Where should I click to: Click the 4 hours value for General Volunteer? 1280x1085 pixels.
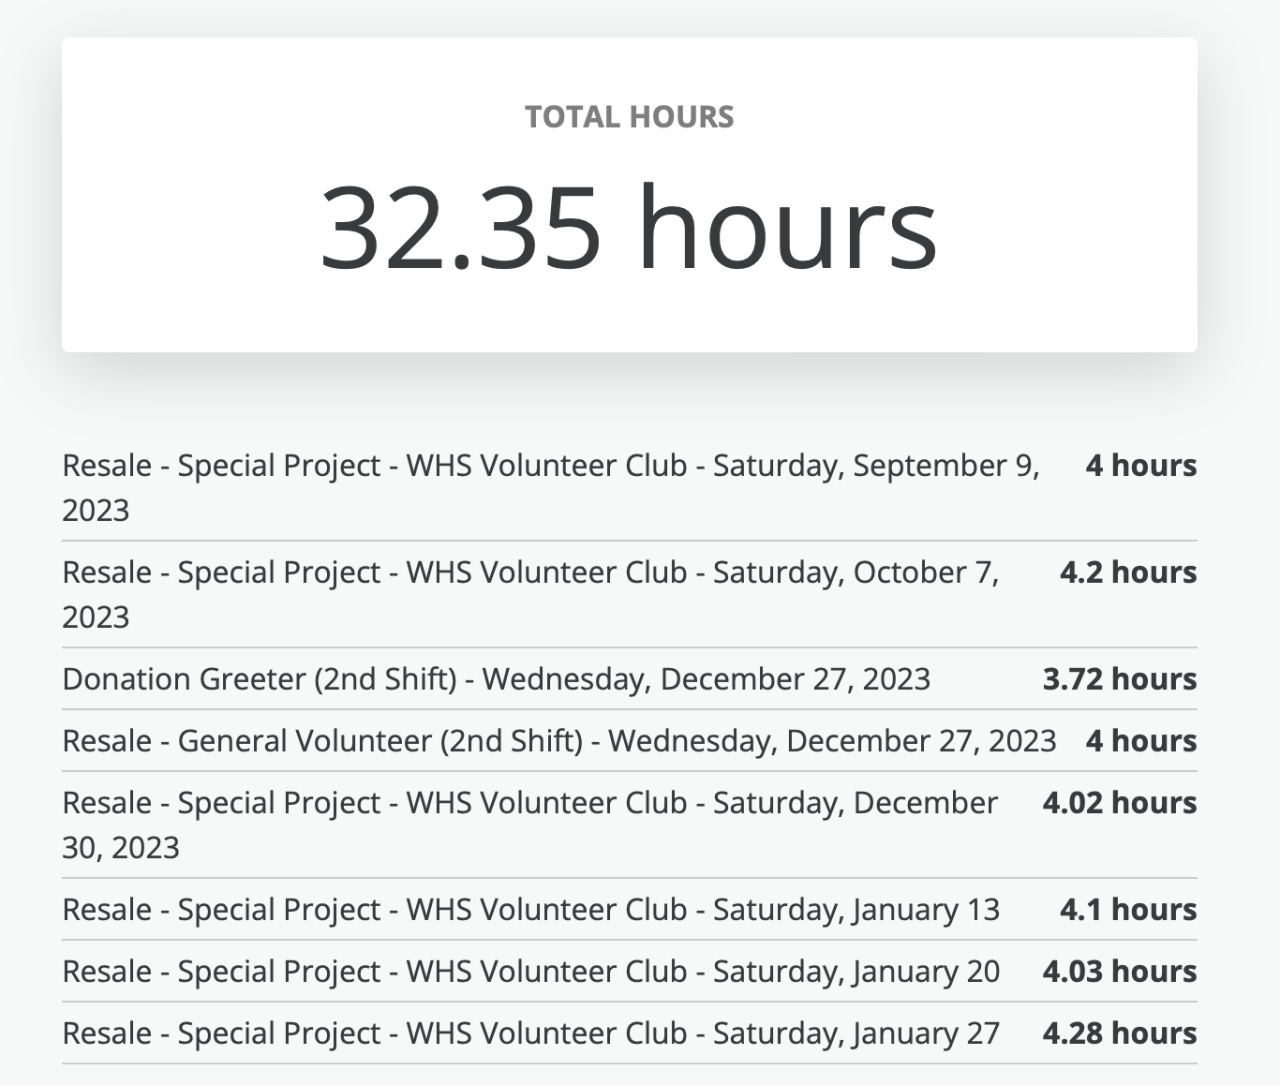[x=1141, y=741]
